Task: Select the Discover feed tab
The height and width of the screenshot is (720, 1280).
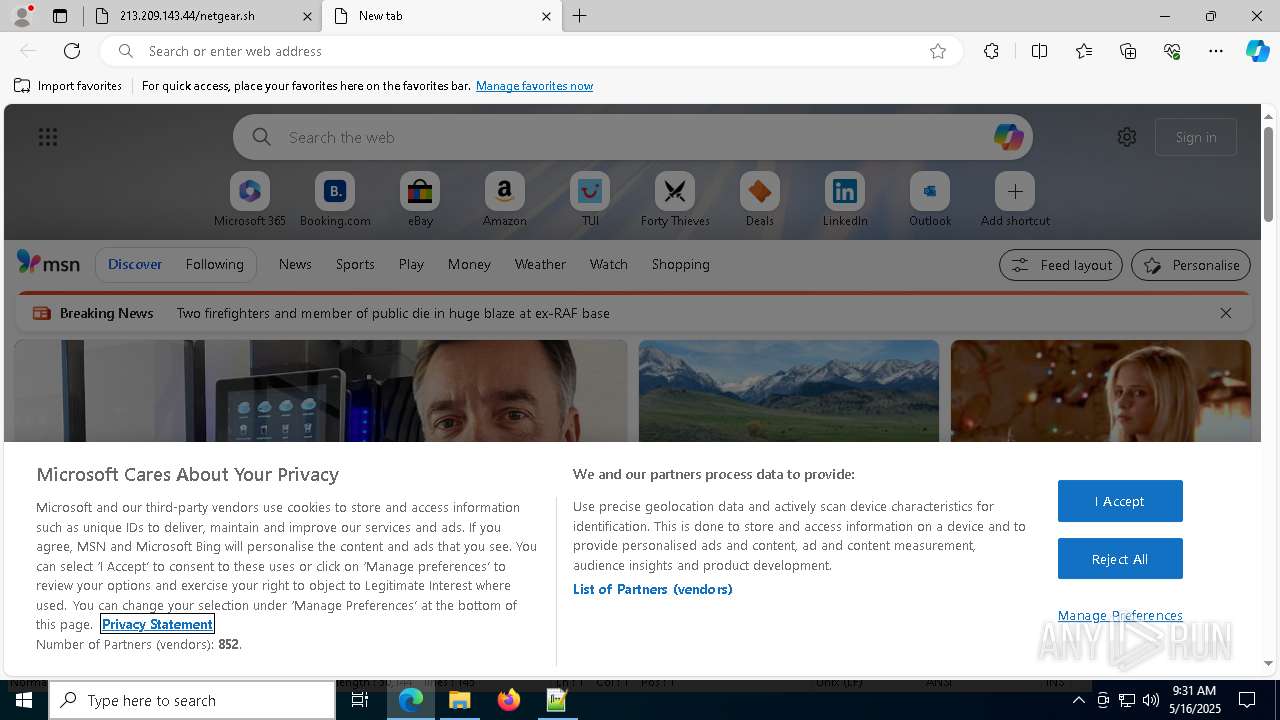Action: [135, 264]
